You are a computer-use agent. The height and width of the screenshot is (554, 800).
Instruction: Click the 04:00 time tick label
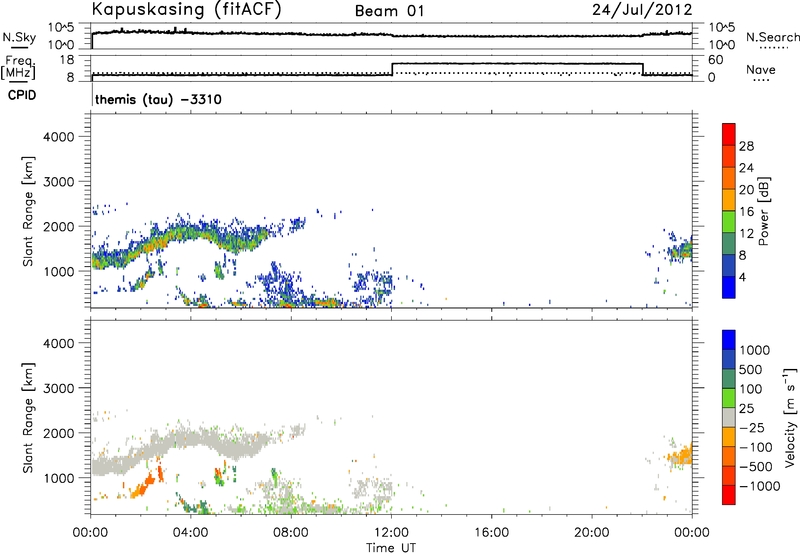click(190, 533)
